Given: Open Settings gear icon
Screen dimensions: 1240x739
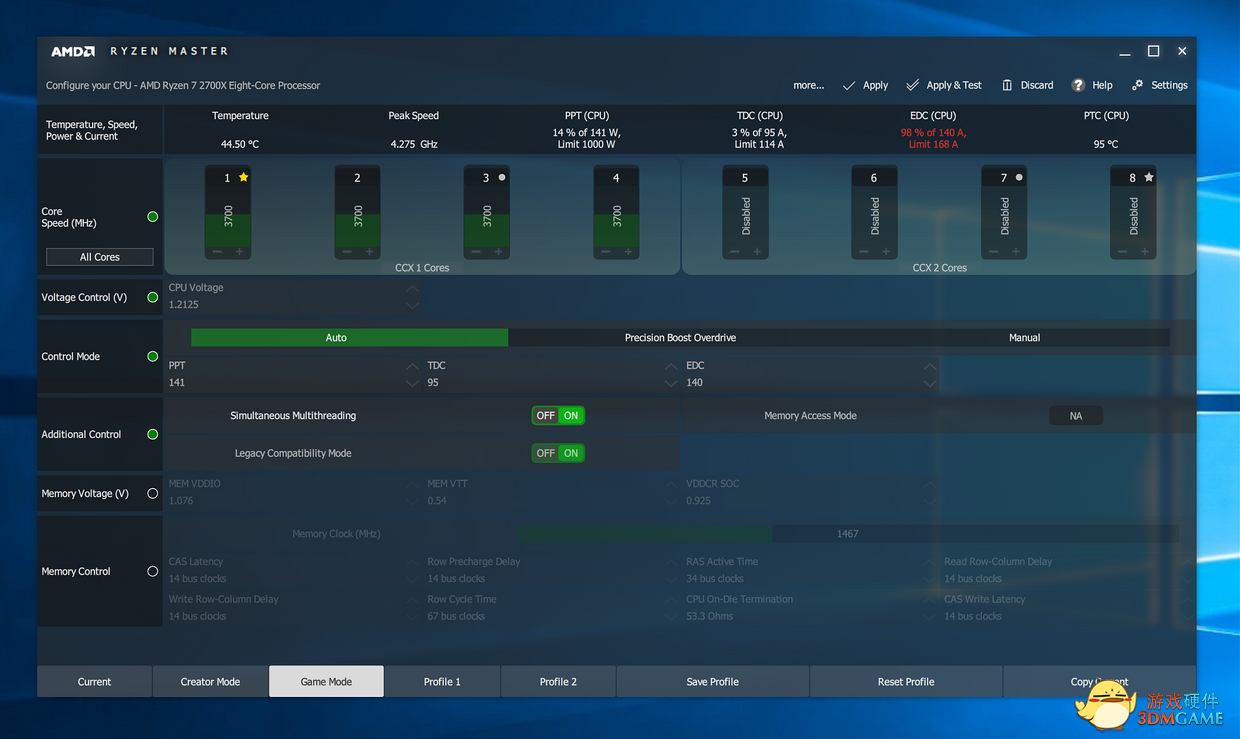Looking at the screenshot, I should (x=1138, y=85).
